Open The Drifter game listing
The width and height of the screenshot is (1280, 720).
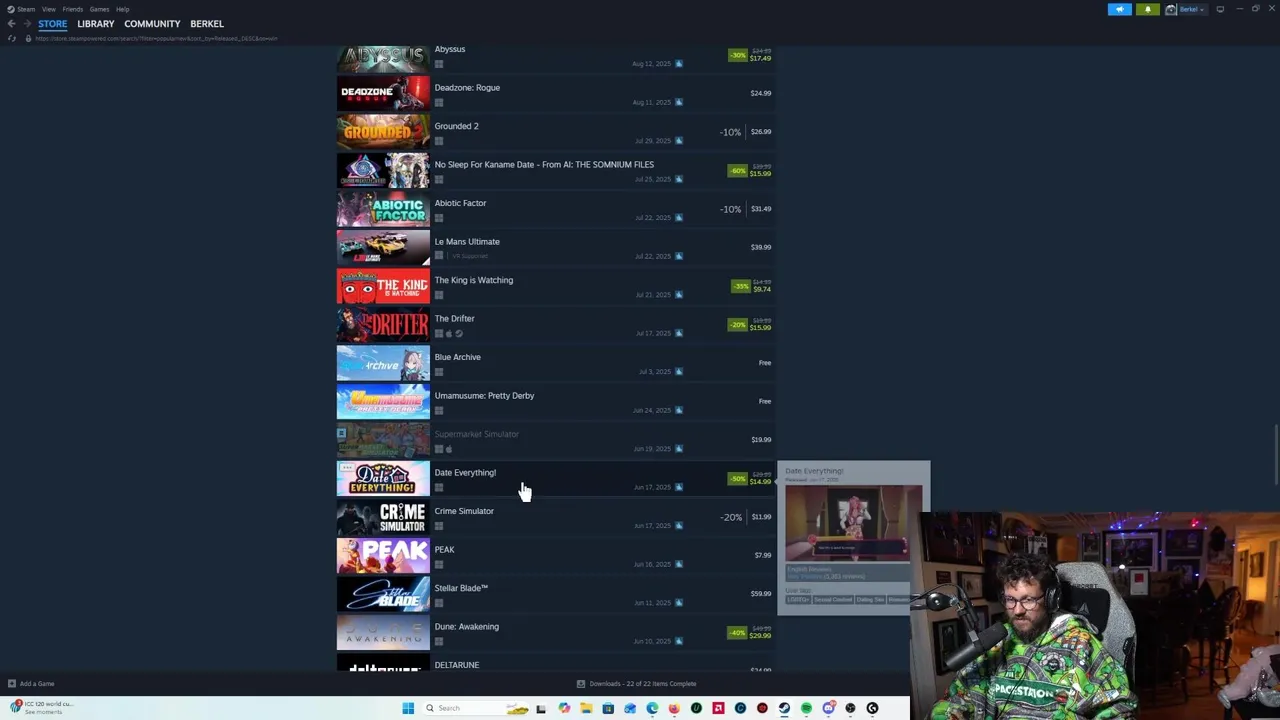pos(556,325)
